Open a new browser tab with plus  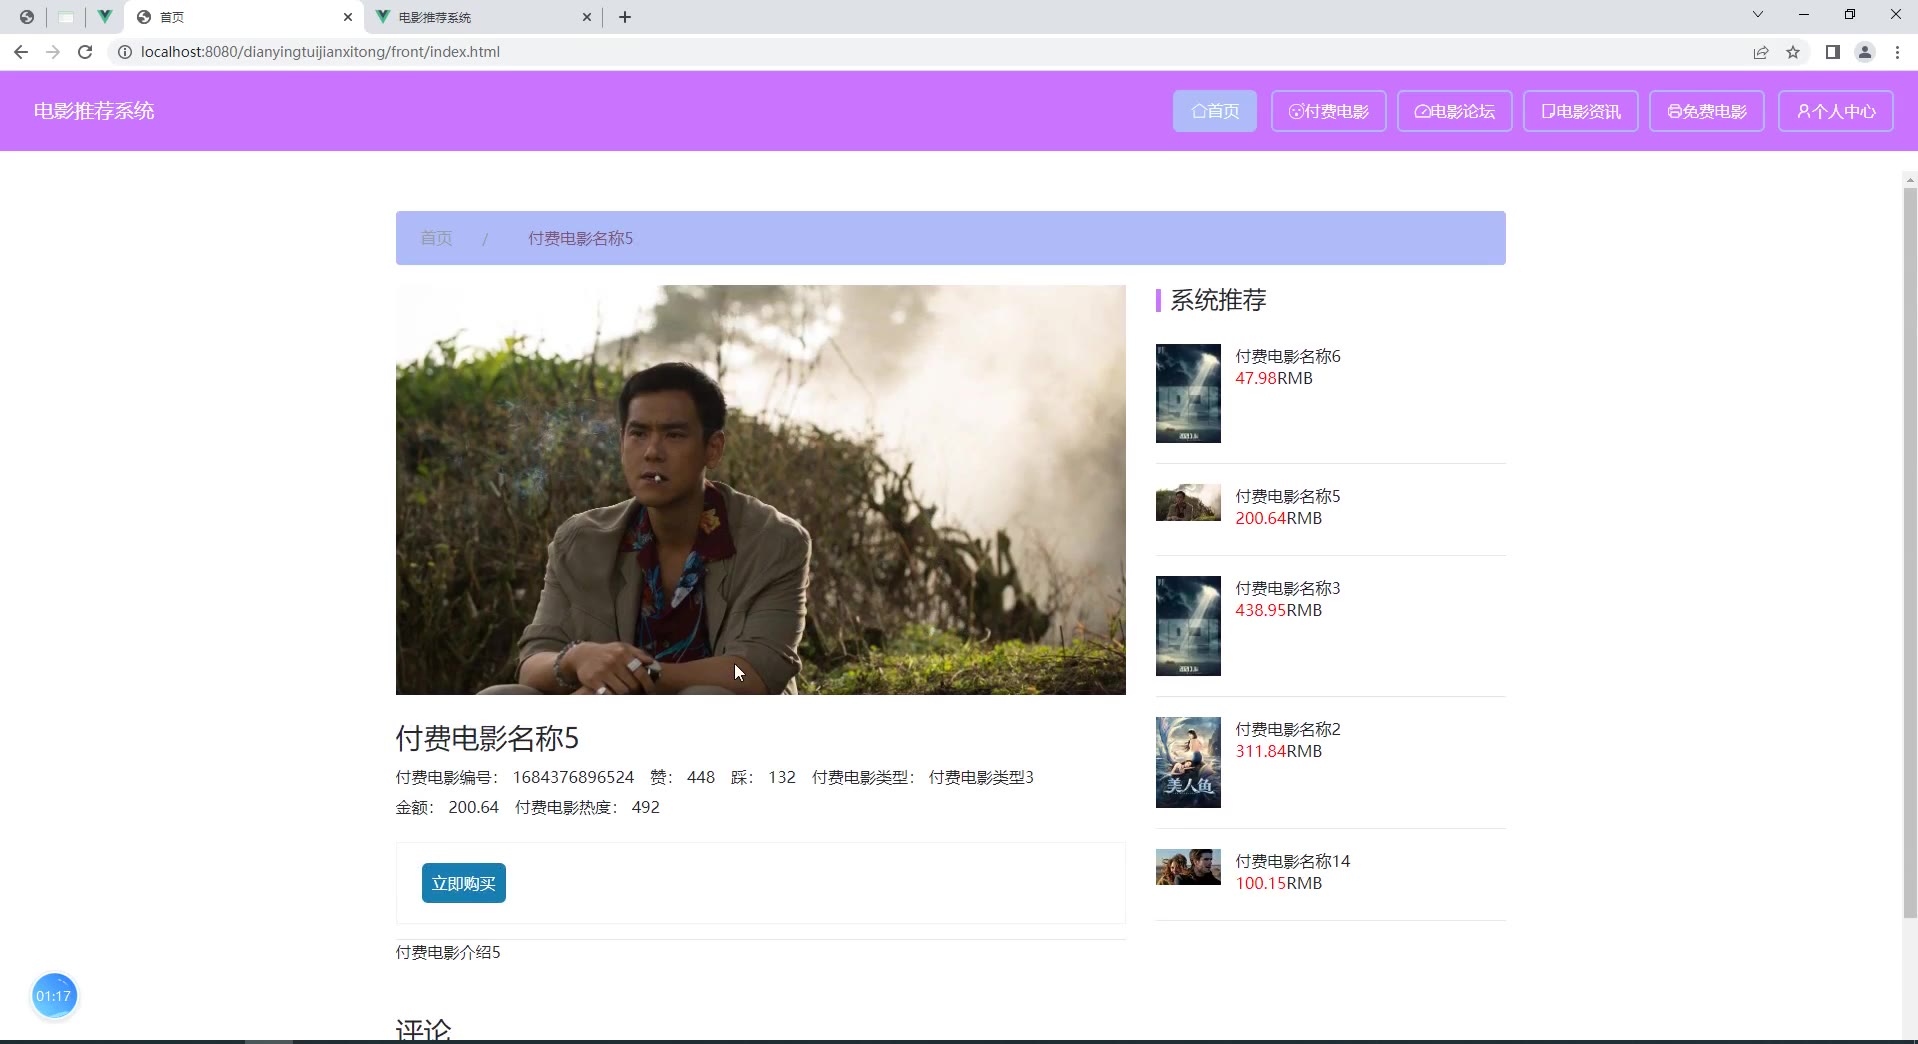pyautogui.click(x=625, y=17)
